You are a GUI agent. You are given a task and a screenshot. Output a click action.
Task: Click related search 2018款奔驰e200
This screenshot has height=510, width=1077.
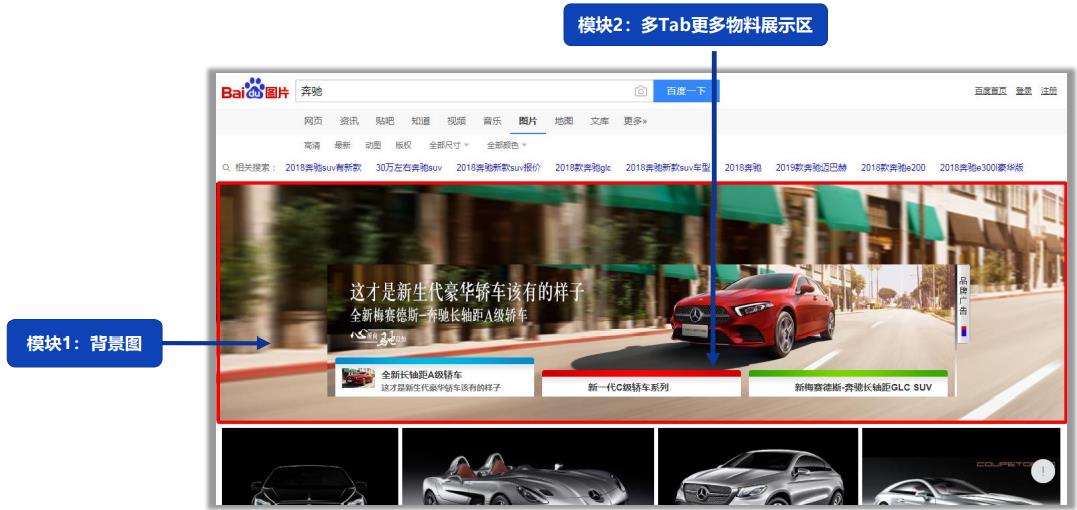[893, 167]
